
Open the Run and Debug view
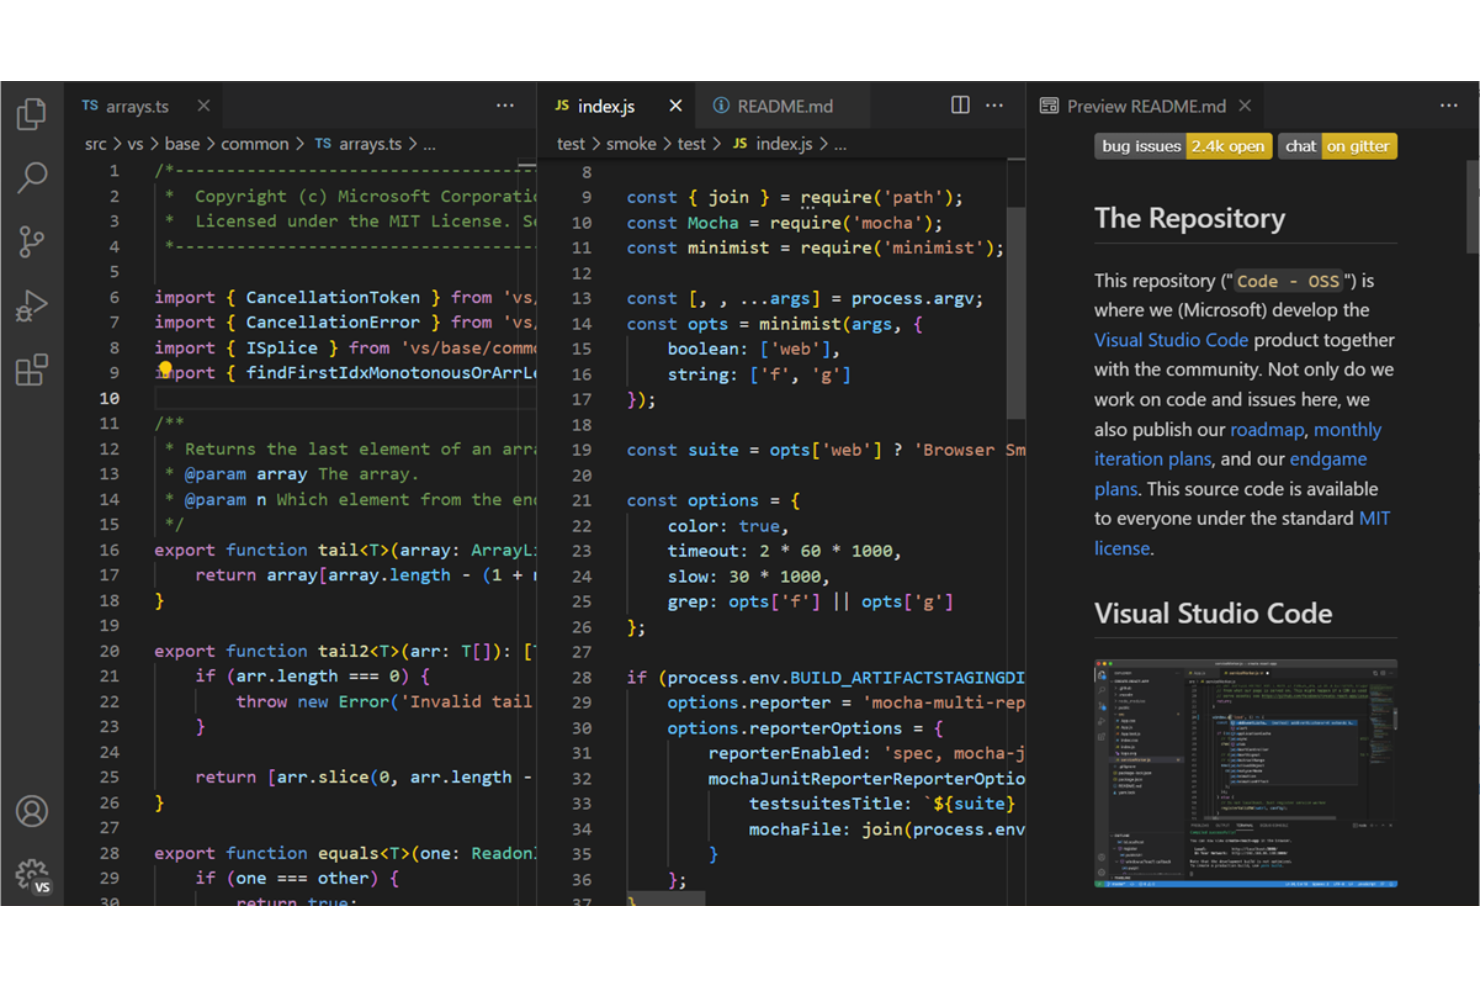coord(31,306)
